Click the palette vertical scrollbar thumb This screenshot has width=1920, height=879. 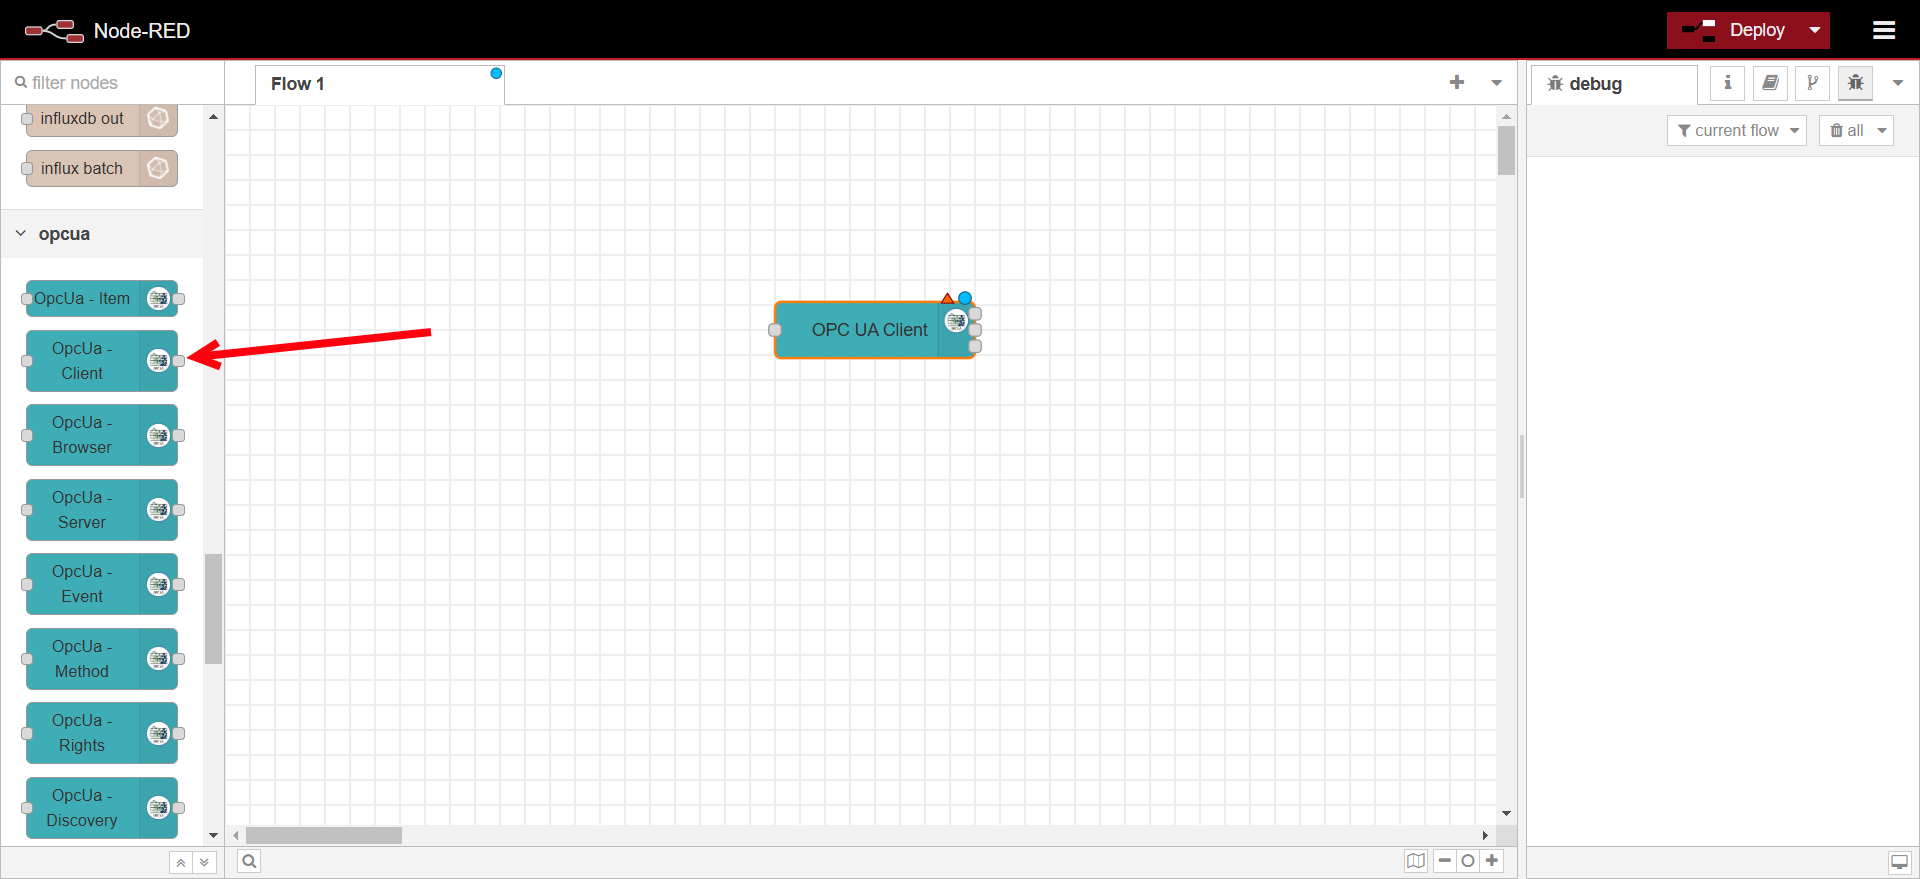(x=213, y=609)
